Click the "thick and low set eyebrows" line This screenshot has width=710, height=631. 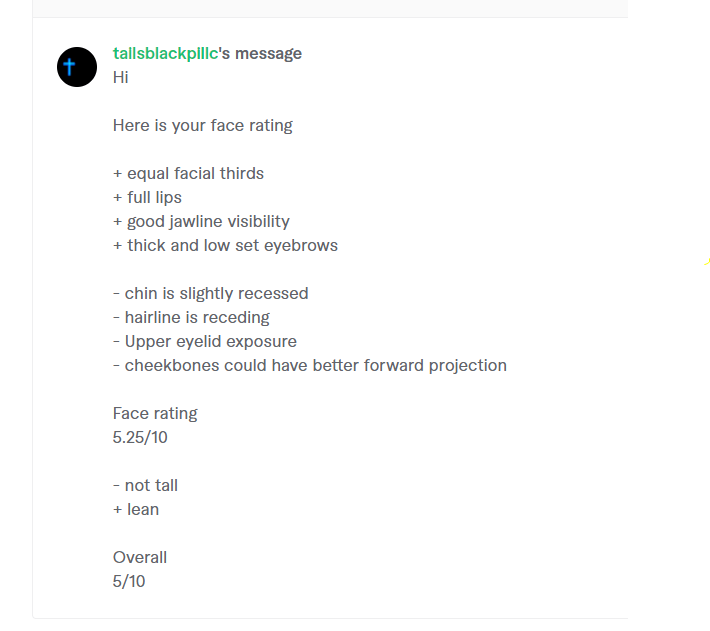pyautogui.click(x=225, y=245)
